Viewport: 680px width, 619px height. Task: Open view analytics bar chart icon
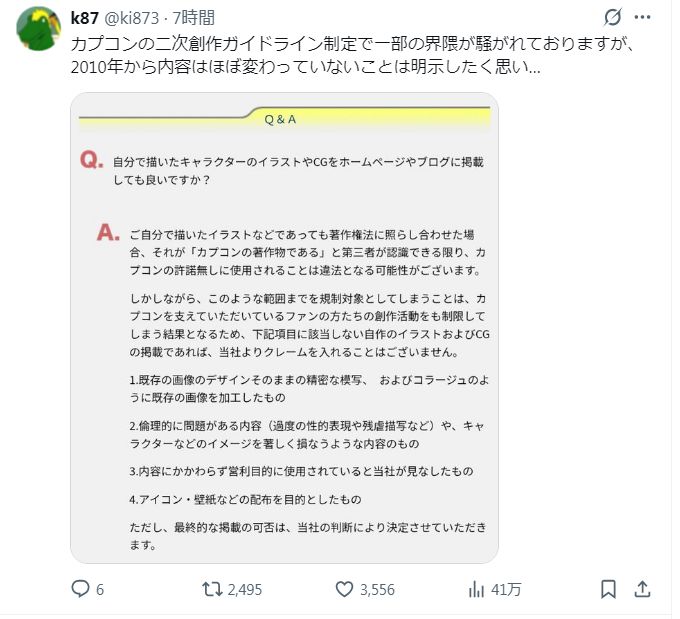476,589
